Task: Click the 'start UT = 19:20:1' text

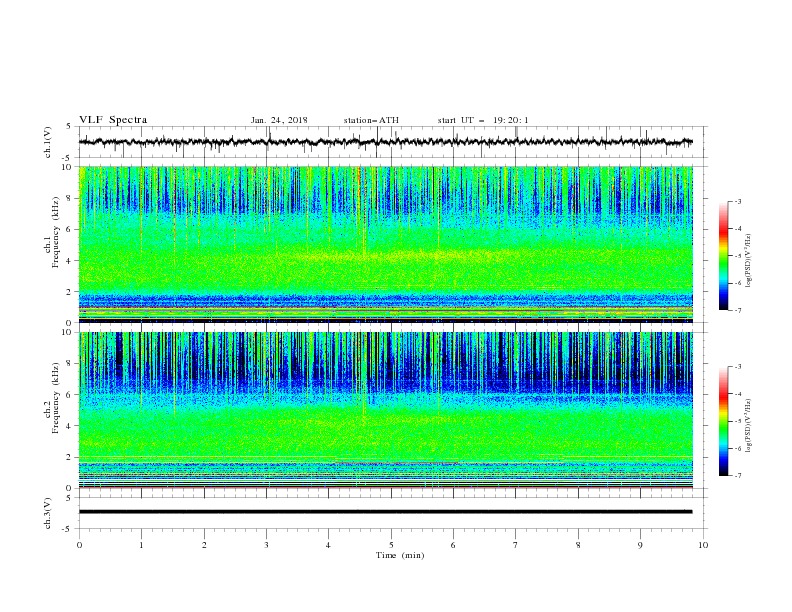Action: [483, 120]
